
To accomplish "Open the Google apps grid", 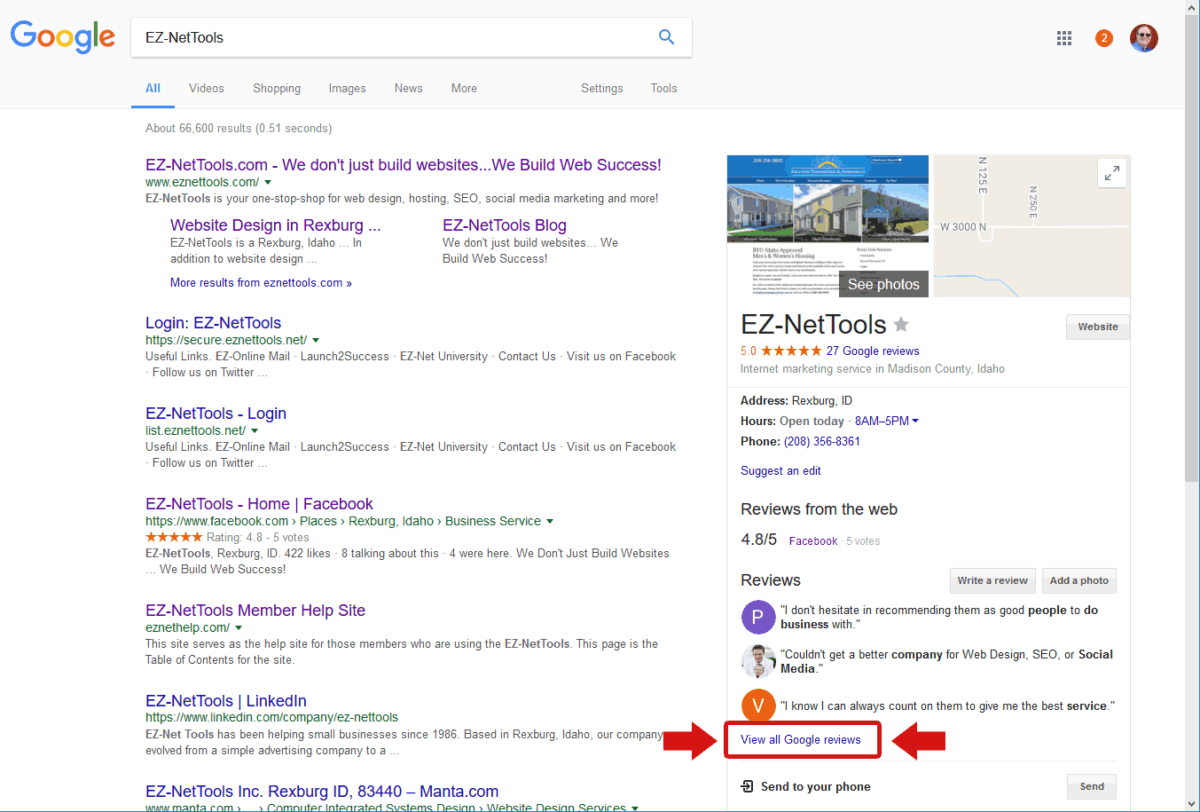I will 1064,38.
